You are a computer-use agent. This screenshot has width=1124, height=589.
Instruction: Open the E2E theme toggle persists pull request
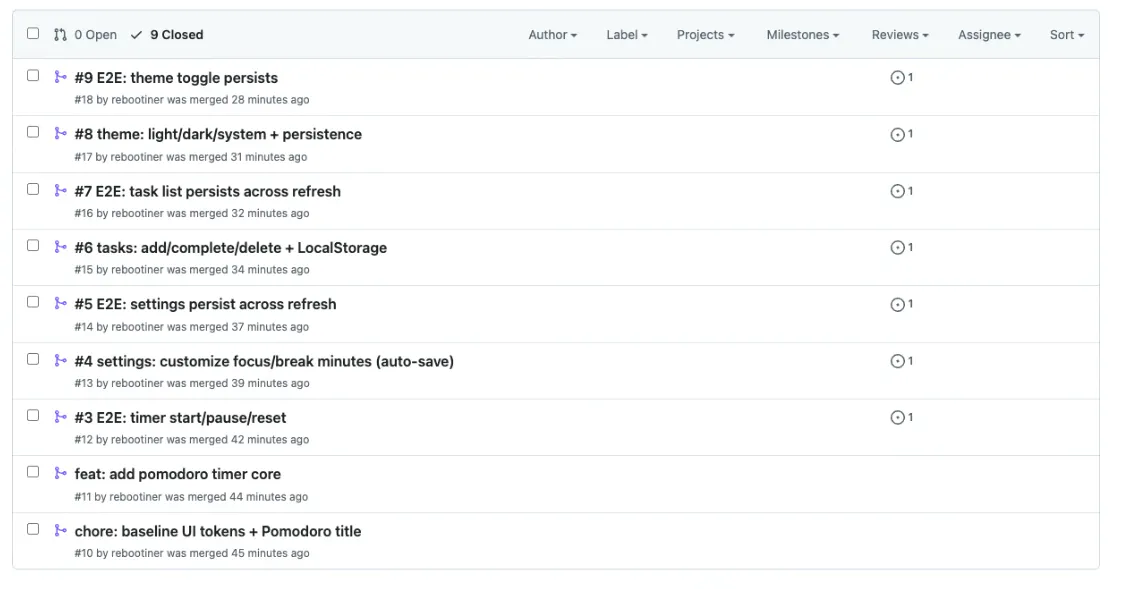(x=176, y=78)
